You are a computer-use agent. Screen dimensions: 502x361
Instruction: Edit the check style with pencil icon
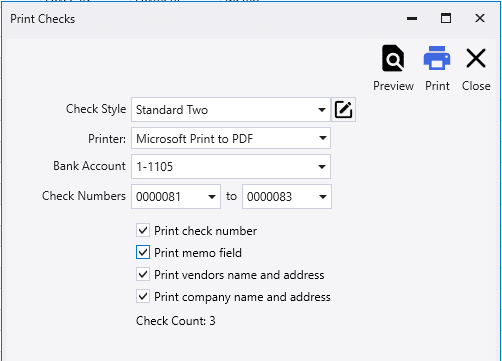343,110
